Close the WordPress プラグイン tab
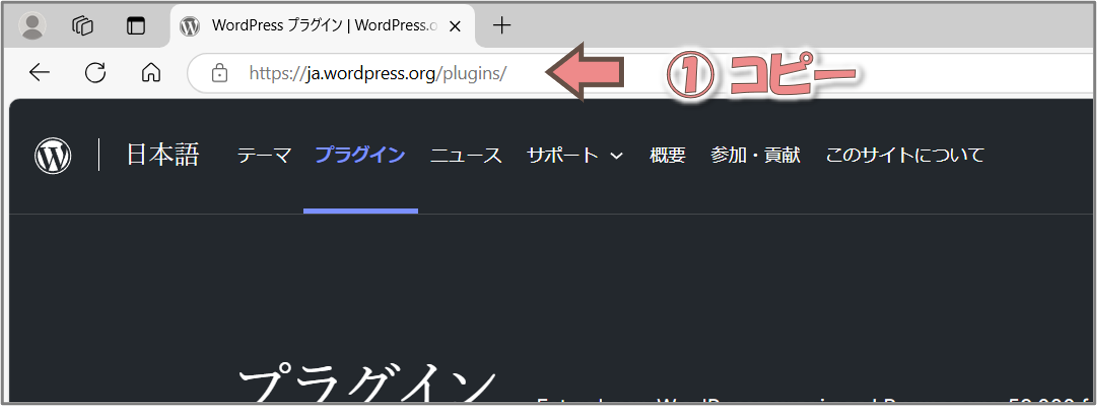The image size is (1097, 406). (454, 27)
